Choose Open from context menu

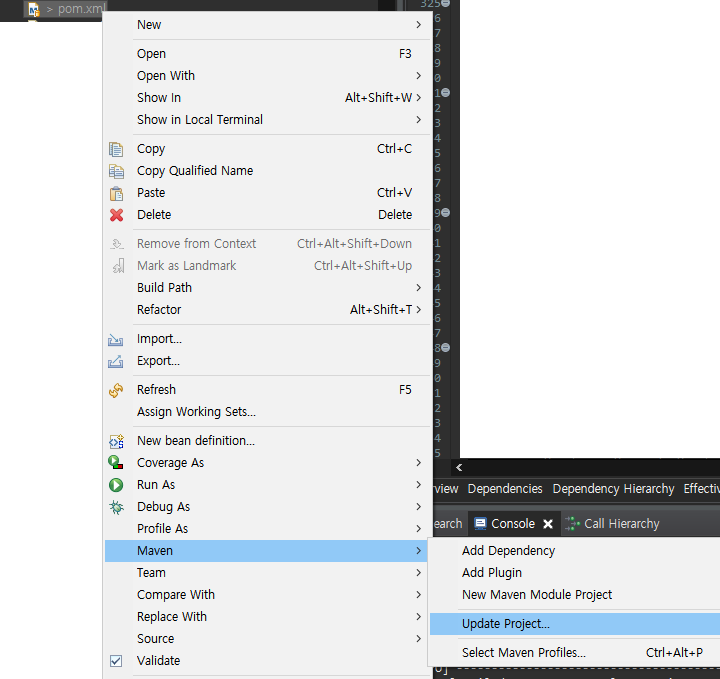[x=267, y=54]
